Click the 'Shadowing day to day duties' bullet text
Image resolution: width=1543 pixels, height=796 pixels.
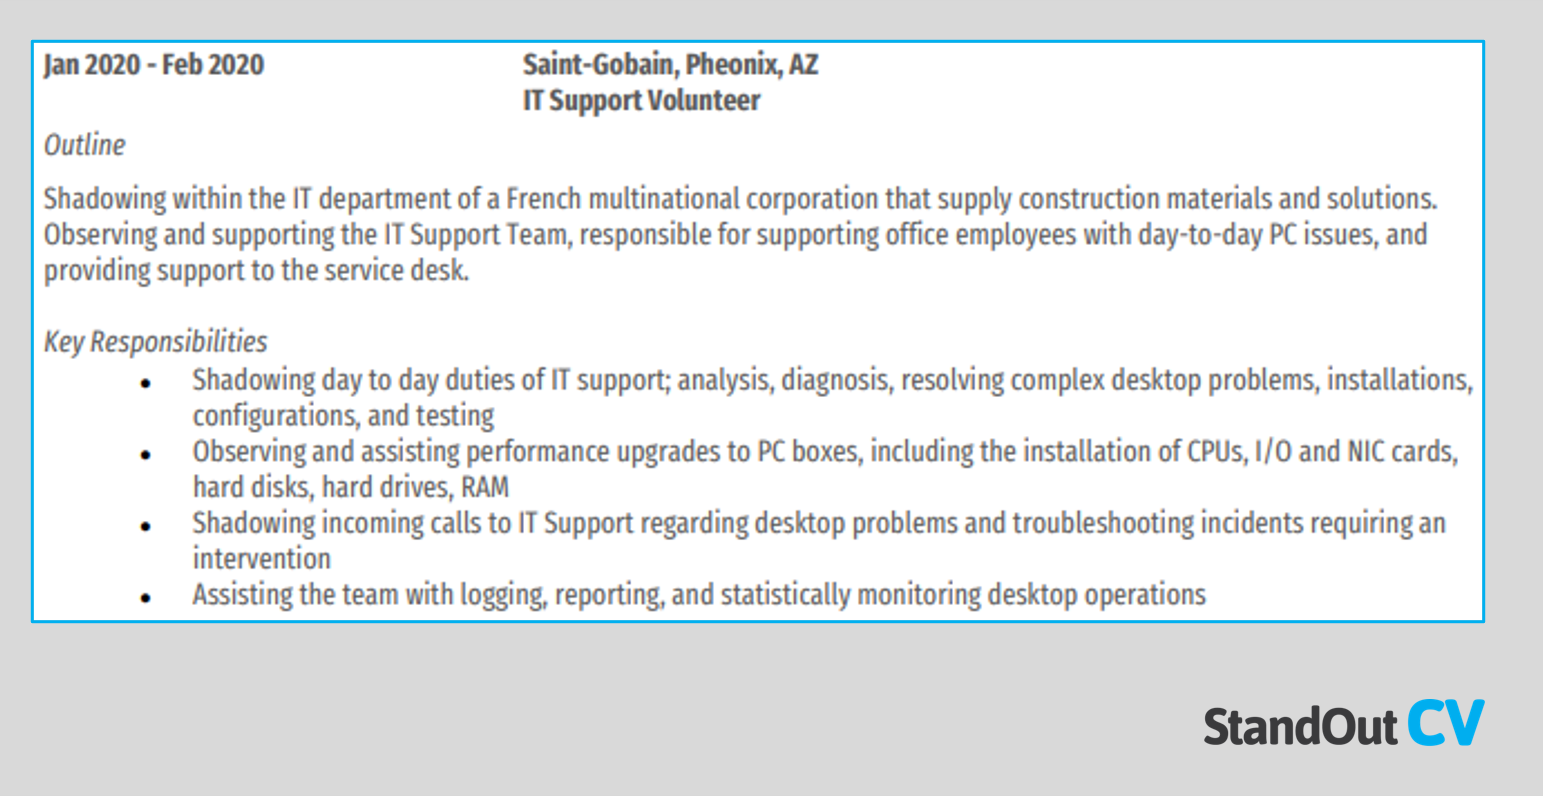(831, 381)
